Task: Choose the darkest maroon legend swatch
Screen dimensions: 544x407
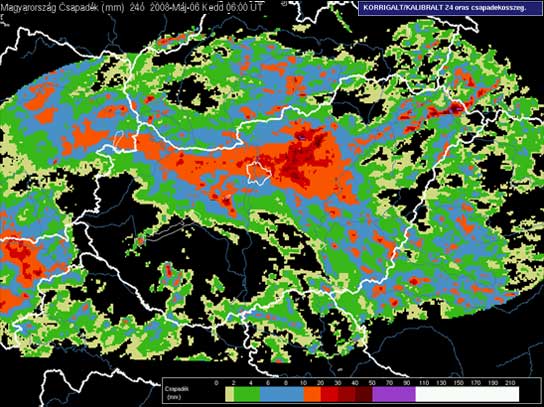Action: [364, 394]
